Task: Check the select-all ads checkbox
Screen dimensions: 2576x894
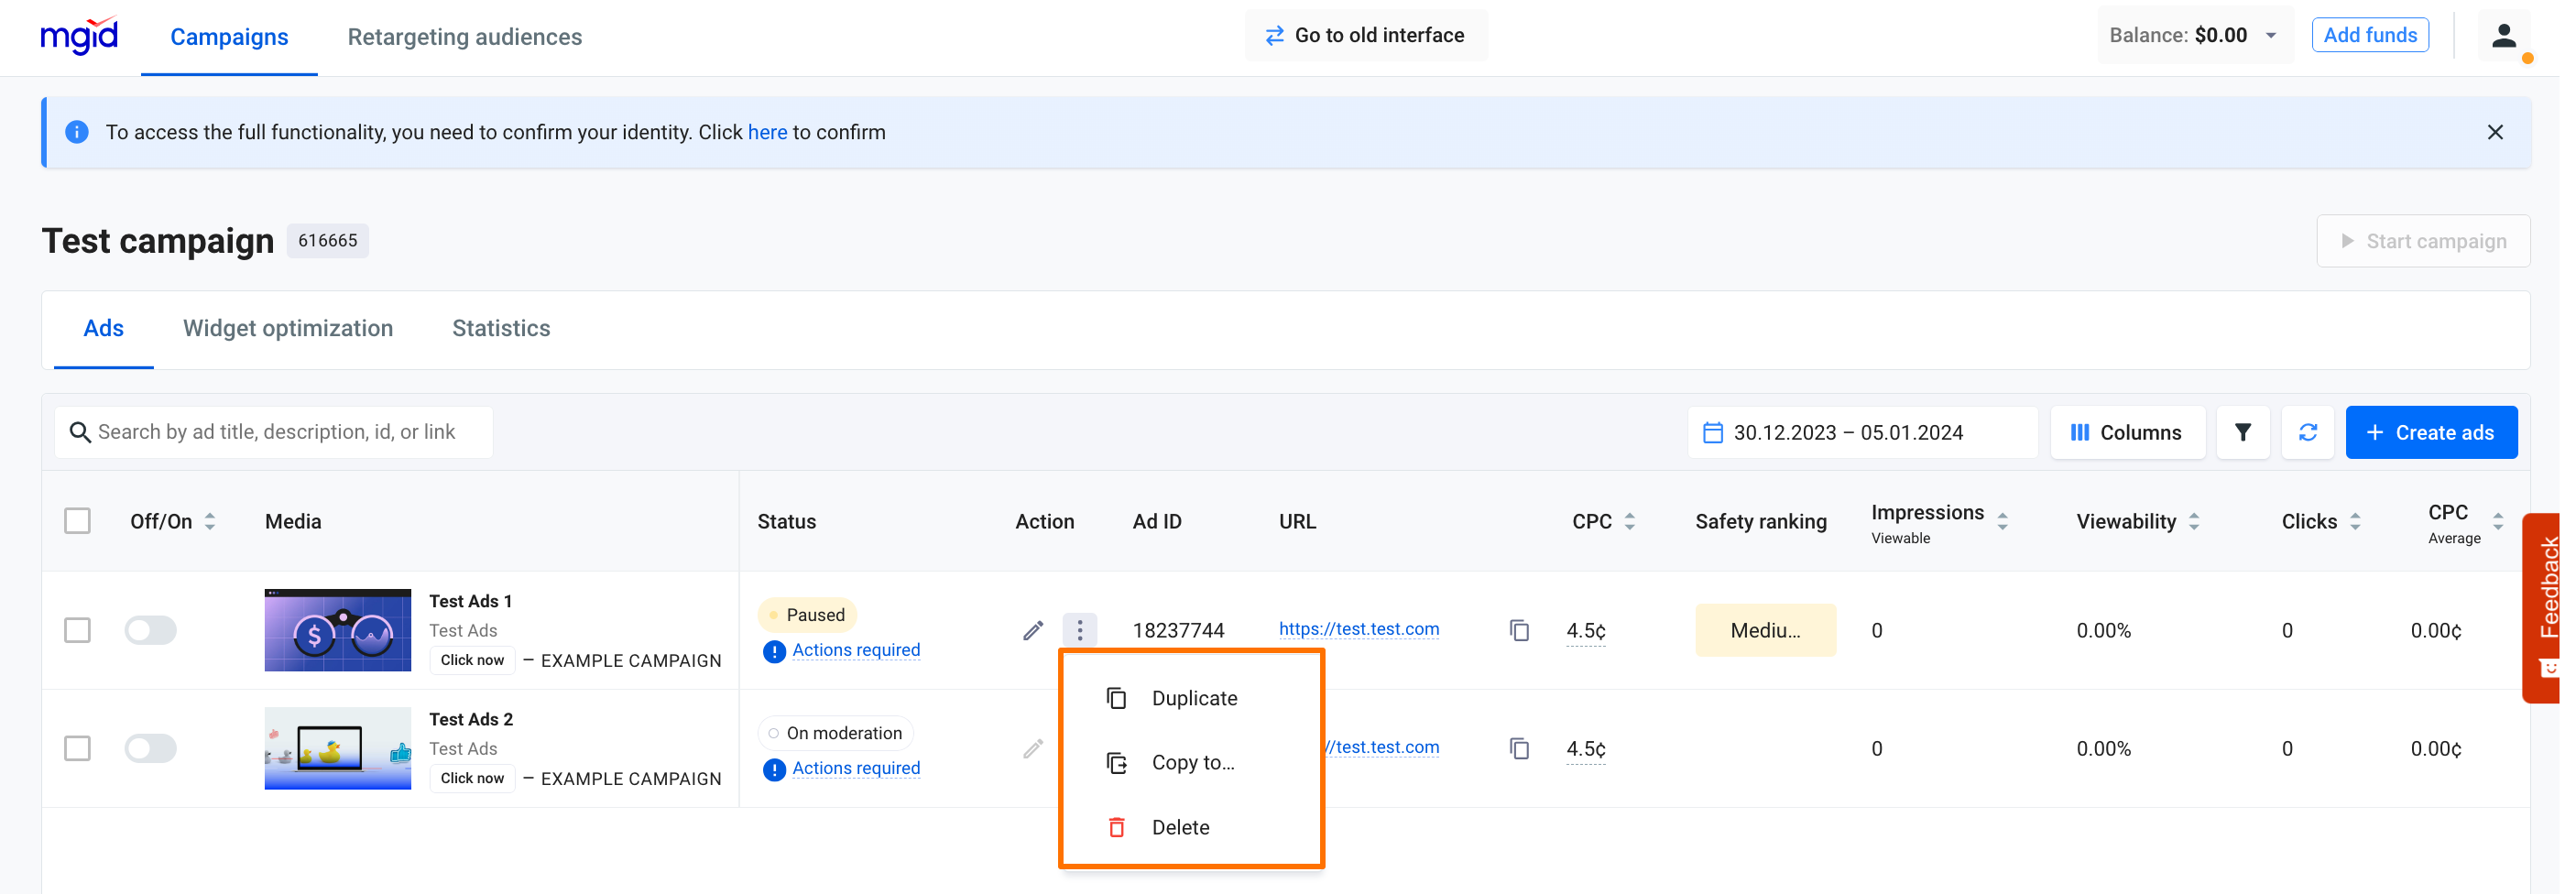Action: [x=77, y=521]
